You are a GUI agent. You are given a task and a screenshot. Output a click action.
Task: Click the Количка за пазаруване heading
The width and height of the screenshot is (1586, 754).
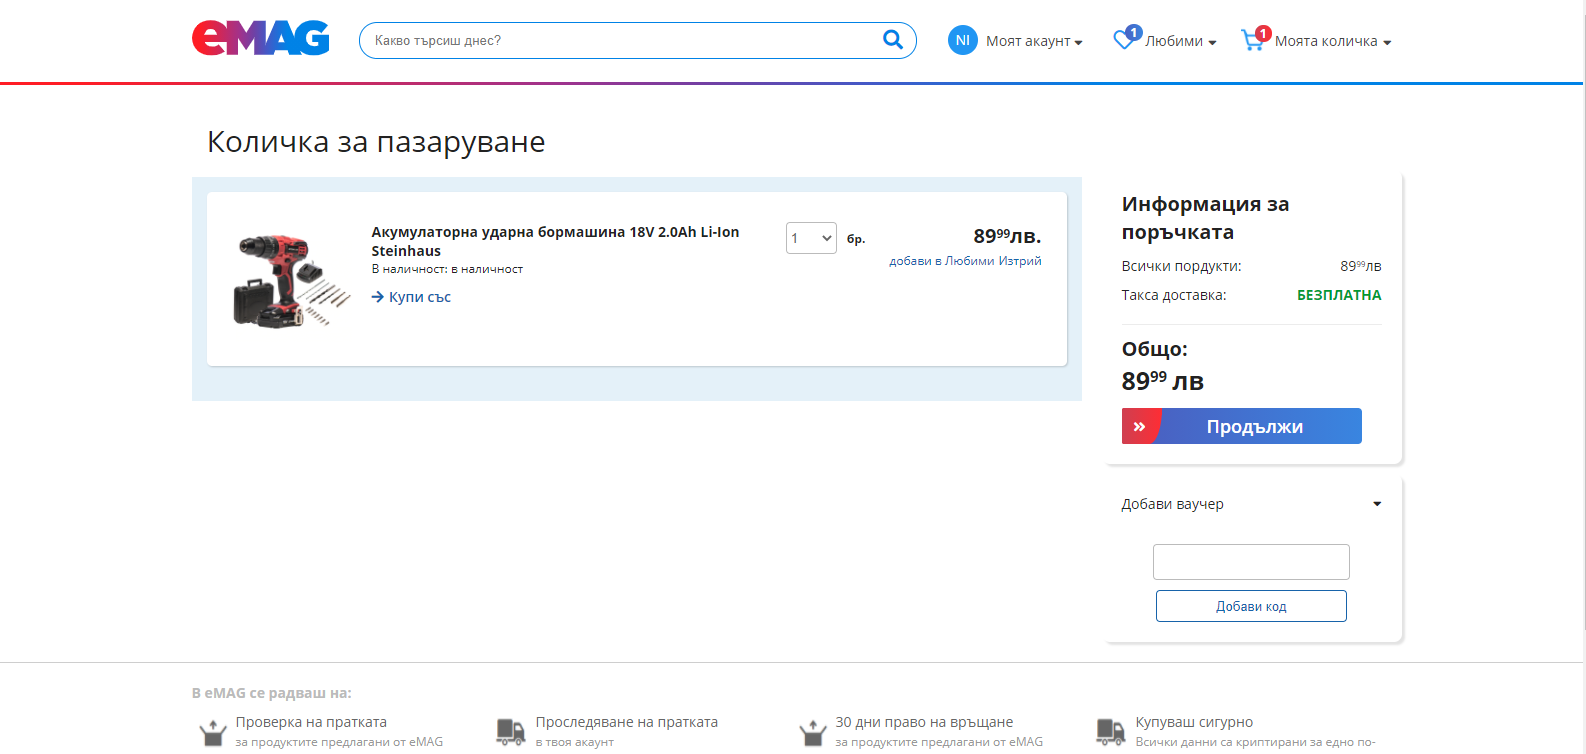click(376, 142)
